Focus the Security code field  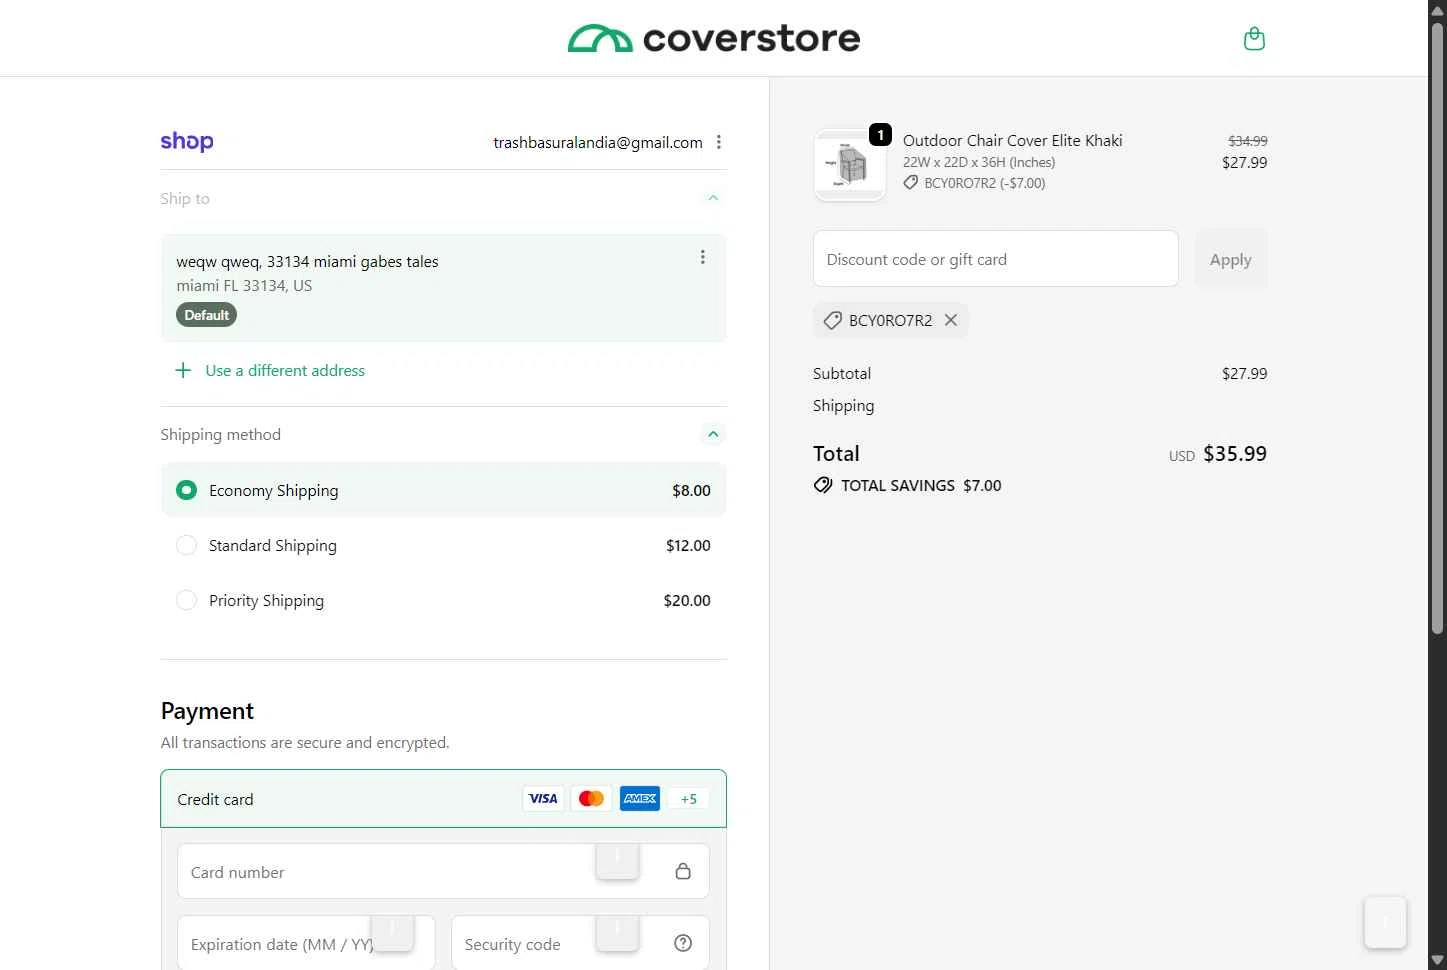tap(580, 943)
